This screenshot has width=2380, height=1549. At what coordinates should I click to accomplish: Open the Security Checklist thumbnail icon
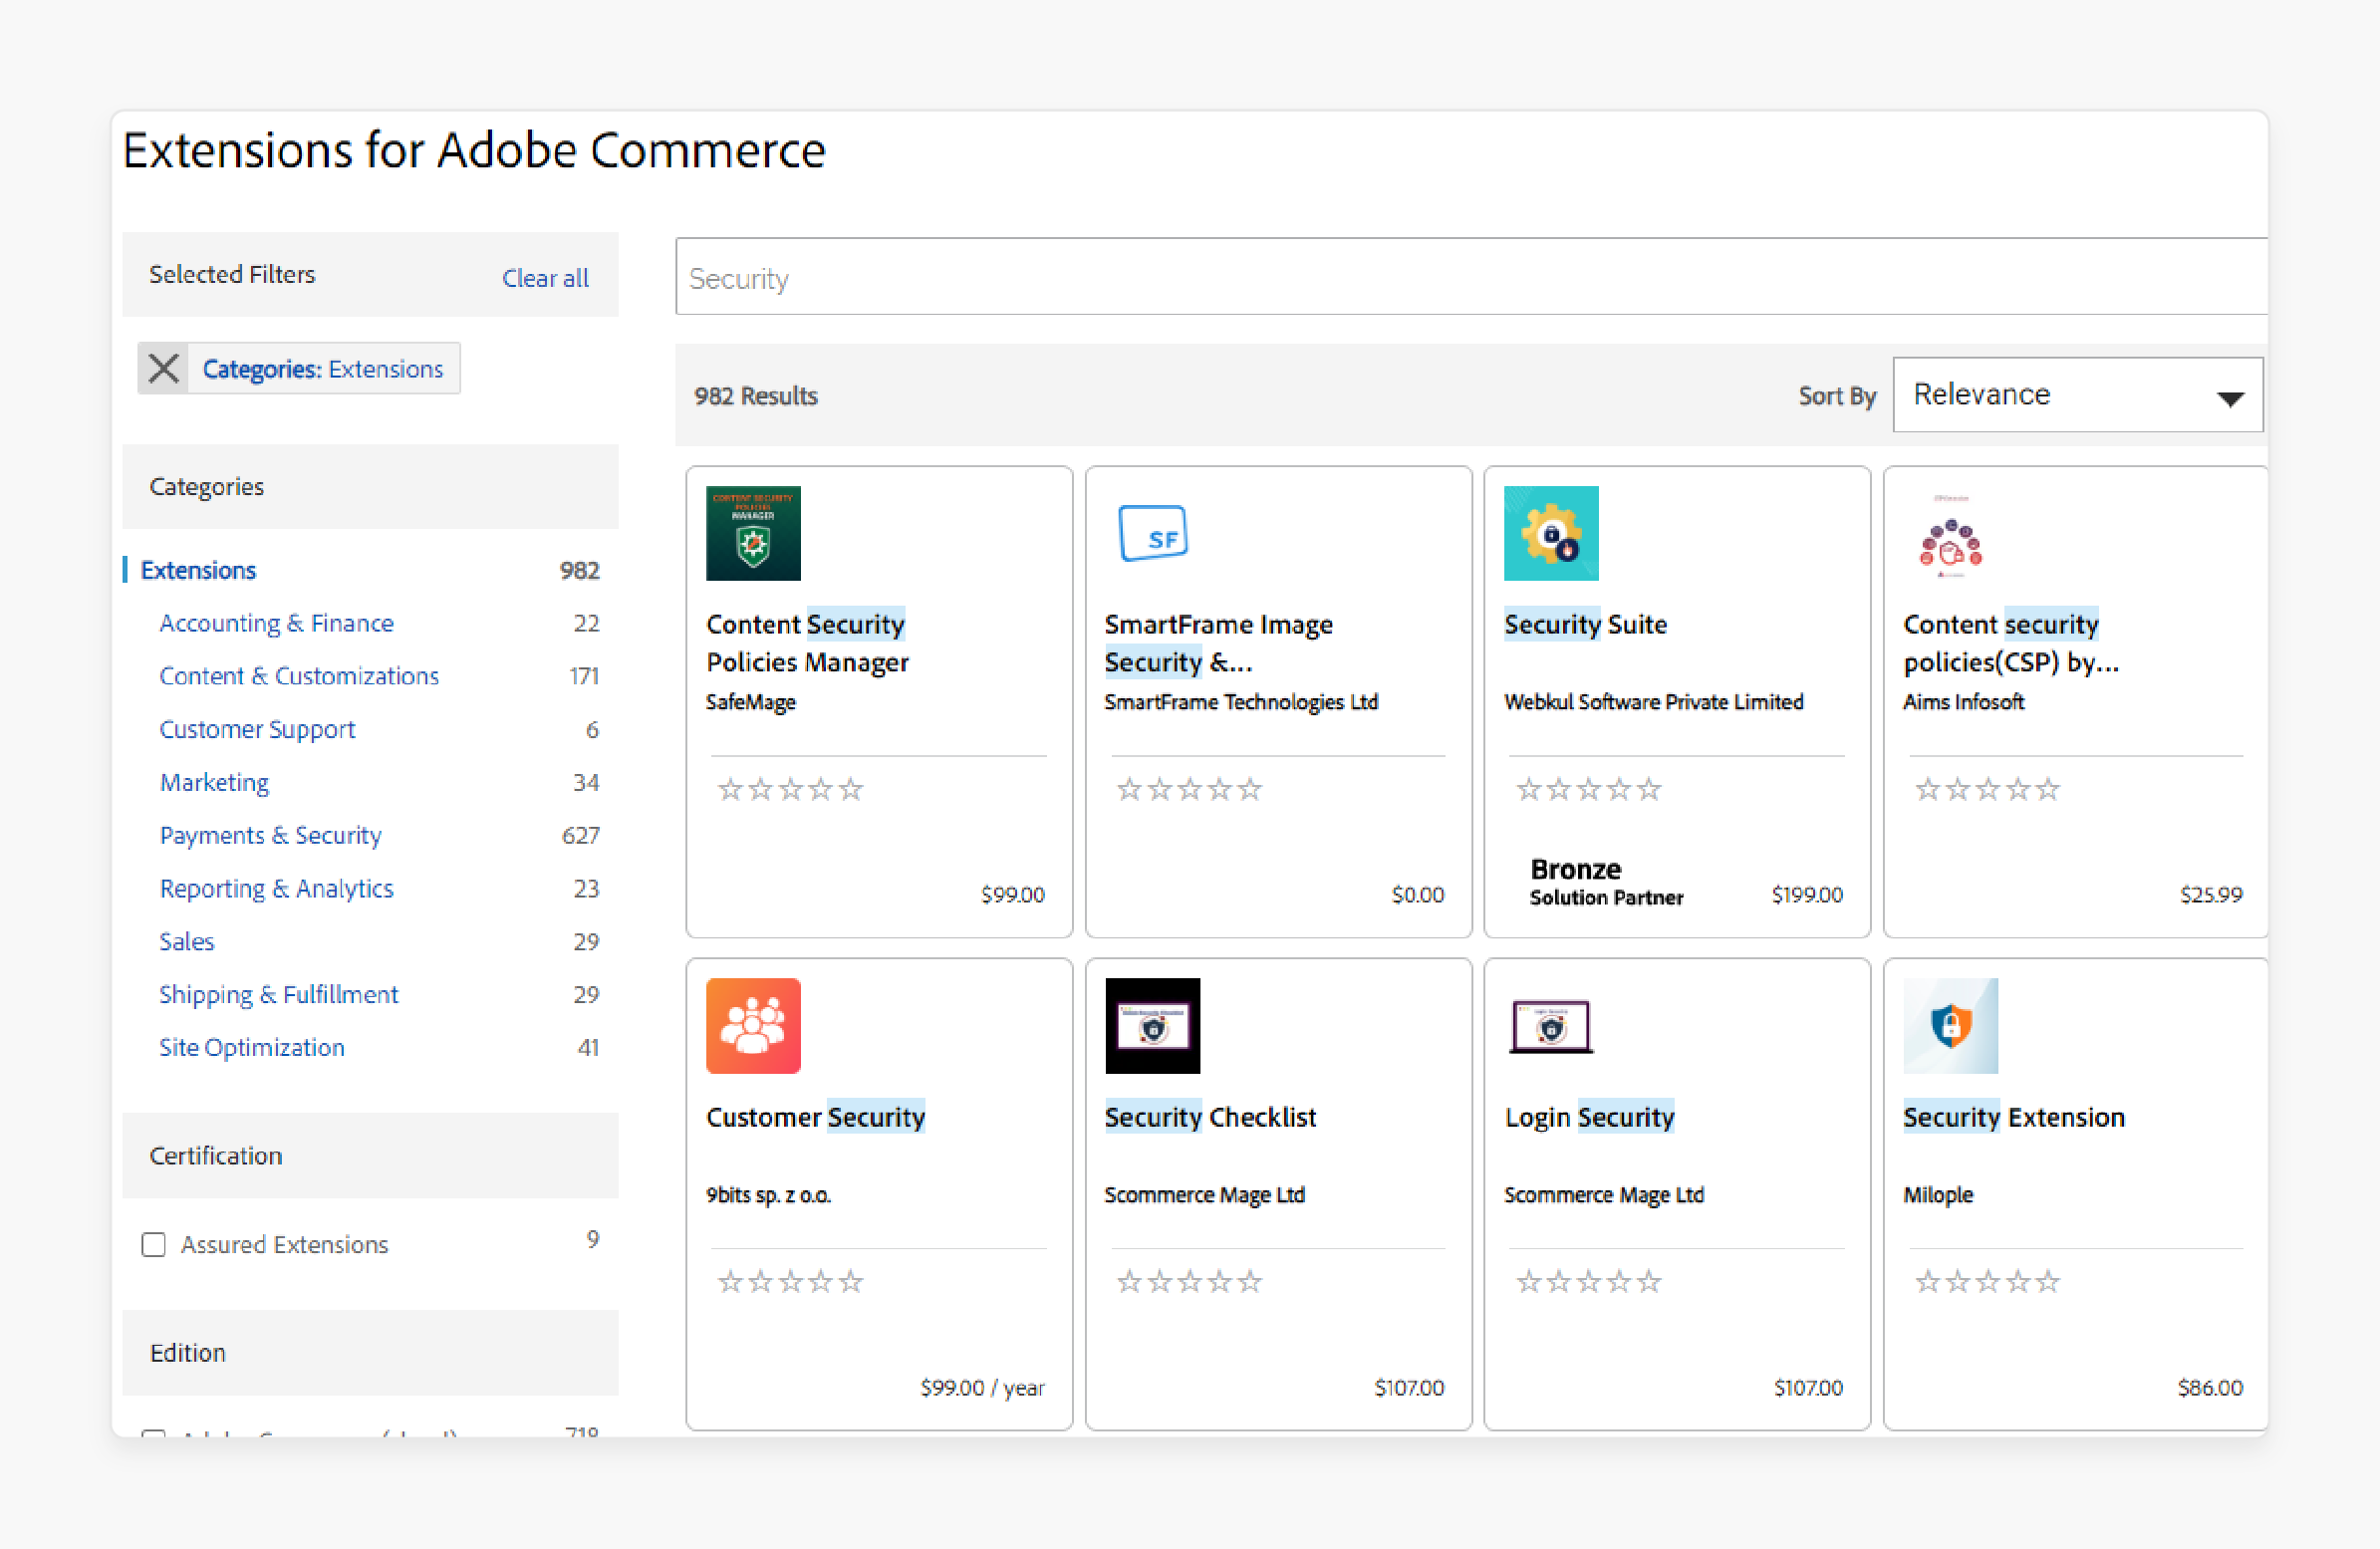[1152, 1025]
